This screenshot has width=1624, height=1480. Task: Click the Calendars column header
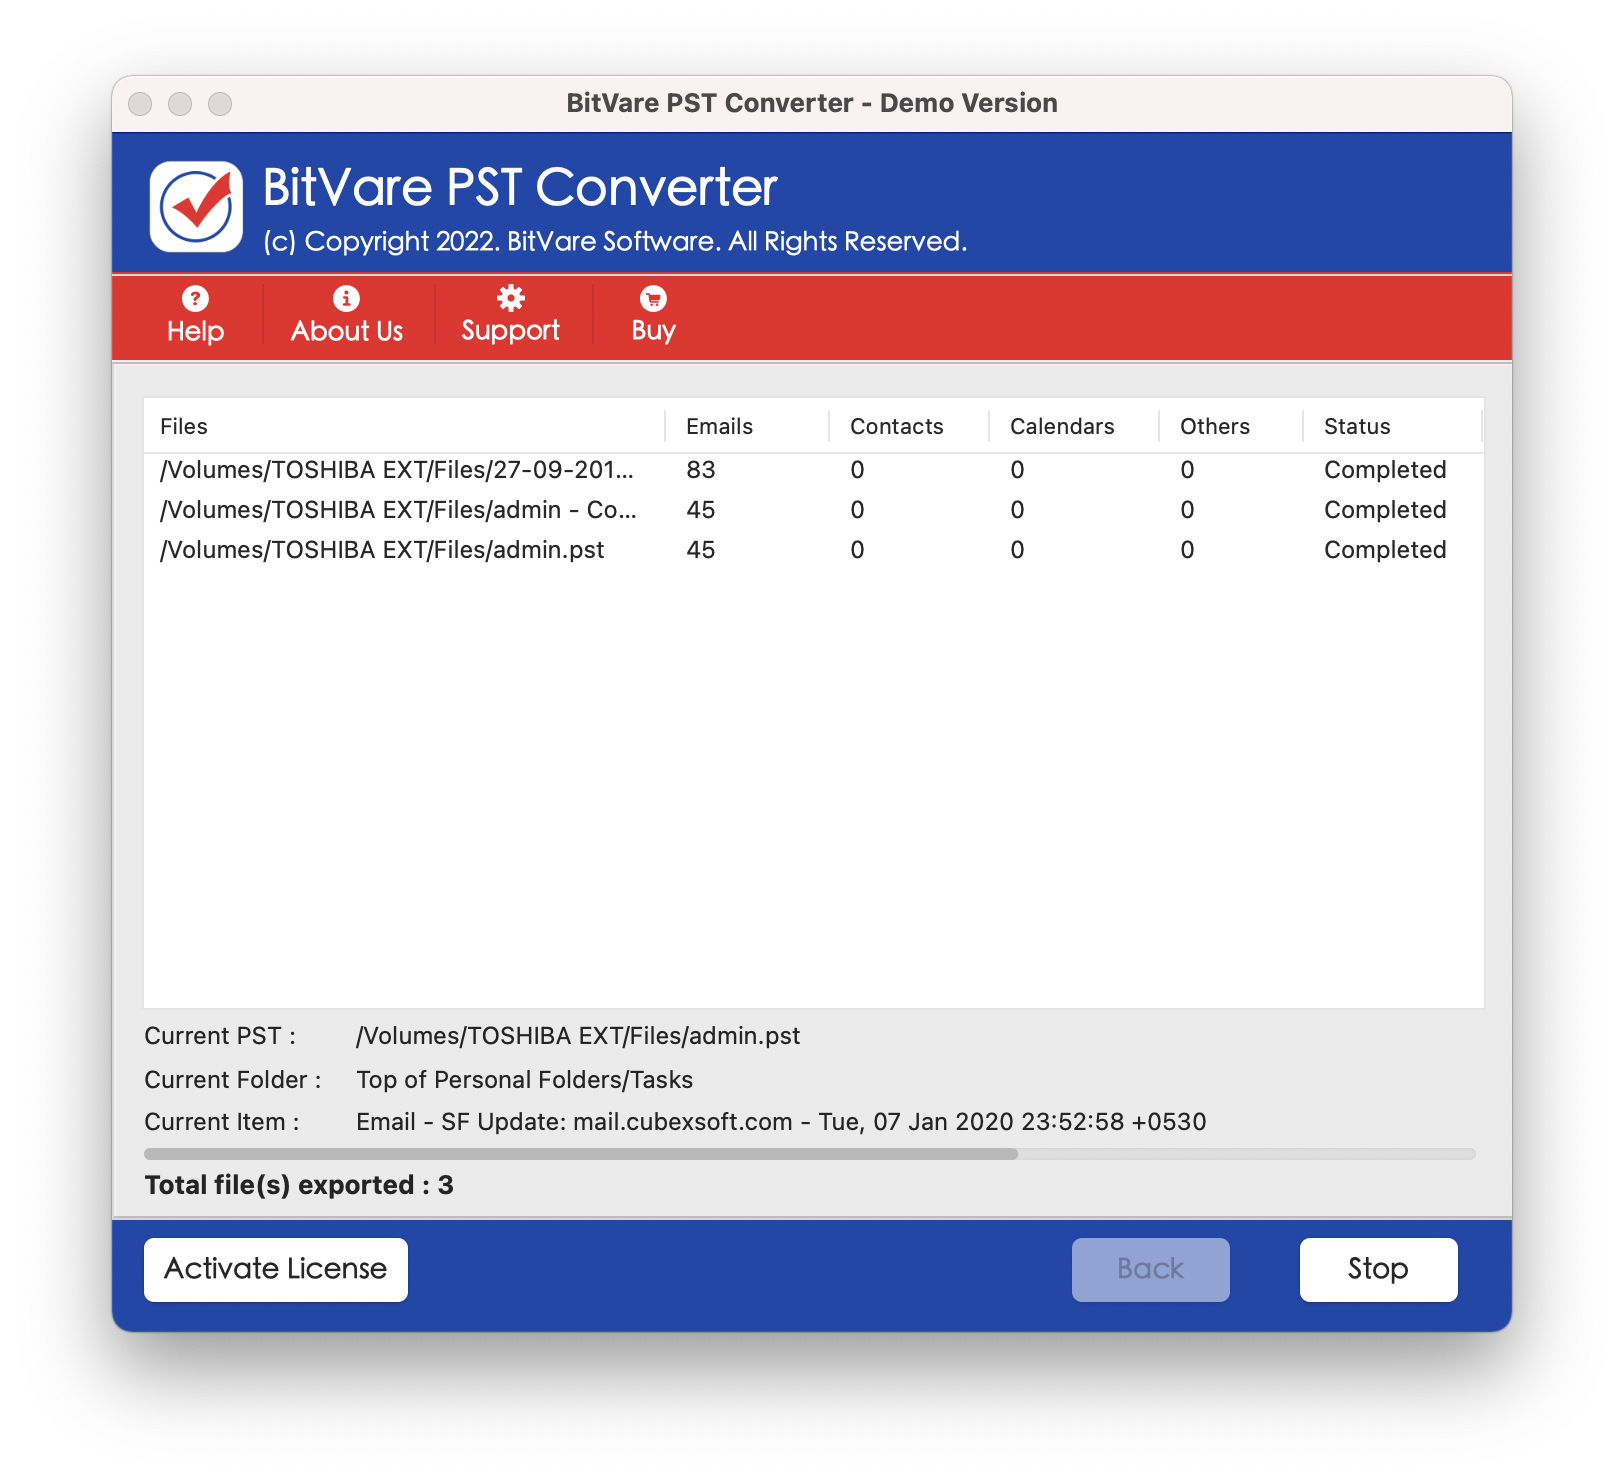click(1061, 425)
